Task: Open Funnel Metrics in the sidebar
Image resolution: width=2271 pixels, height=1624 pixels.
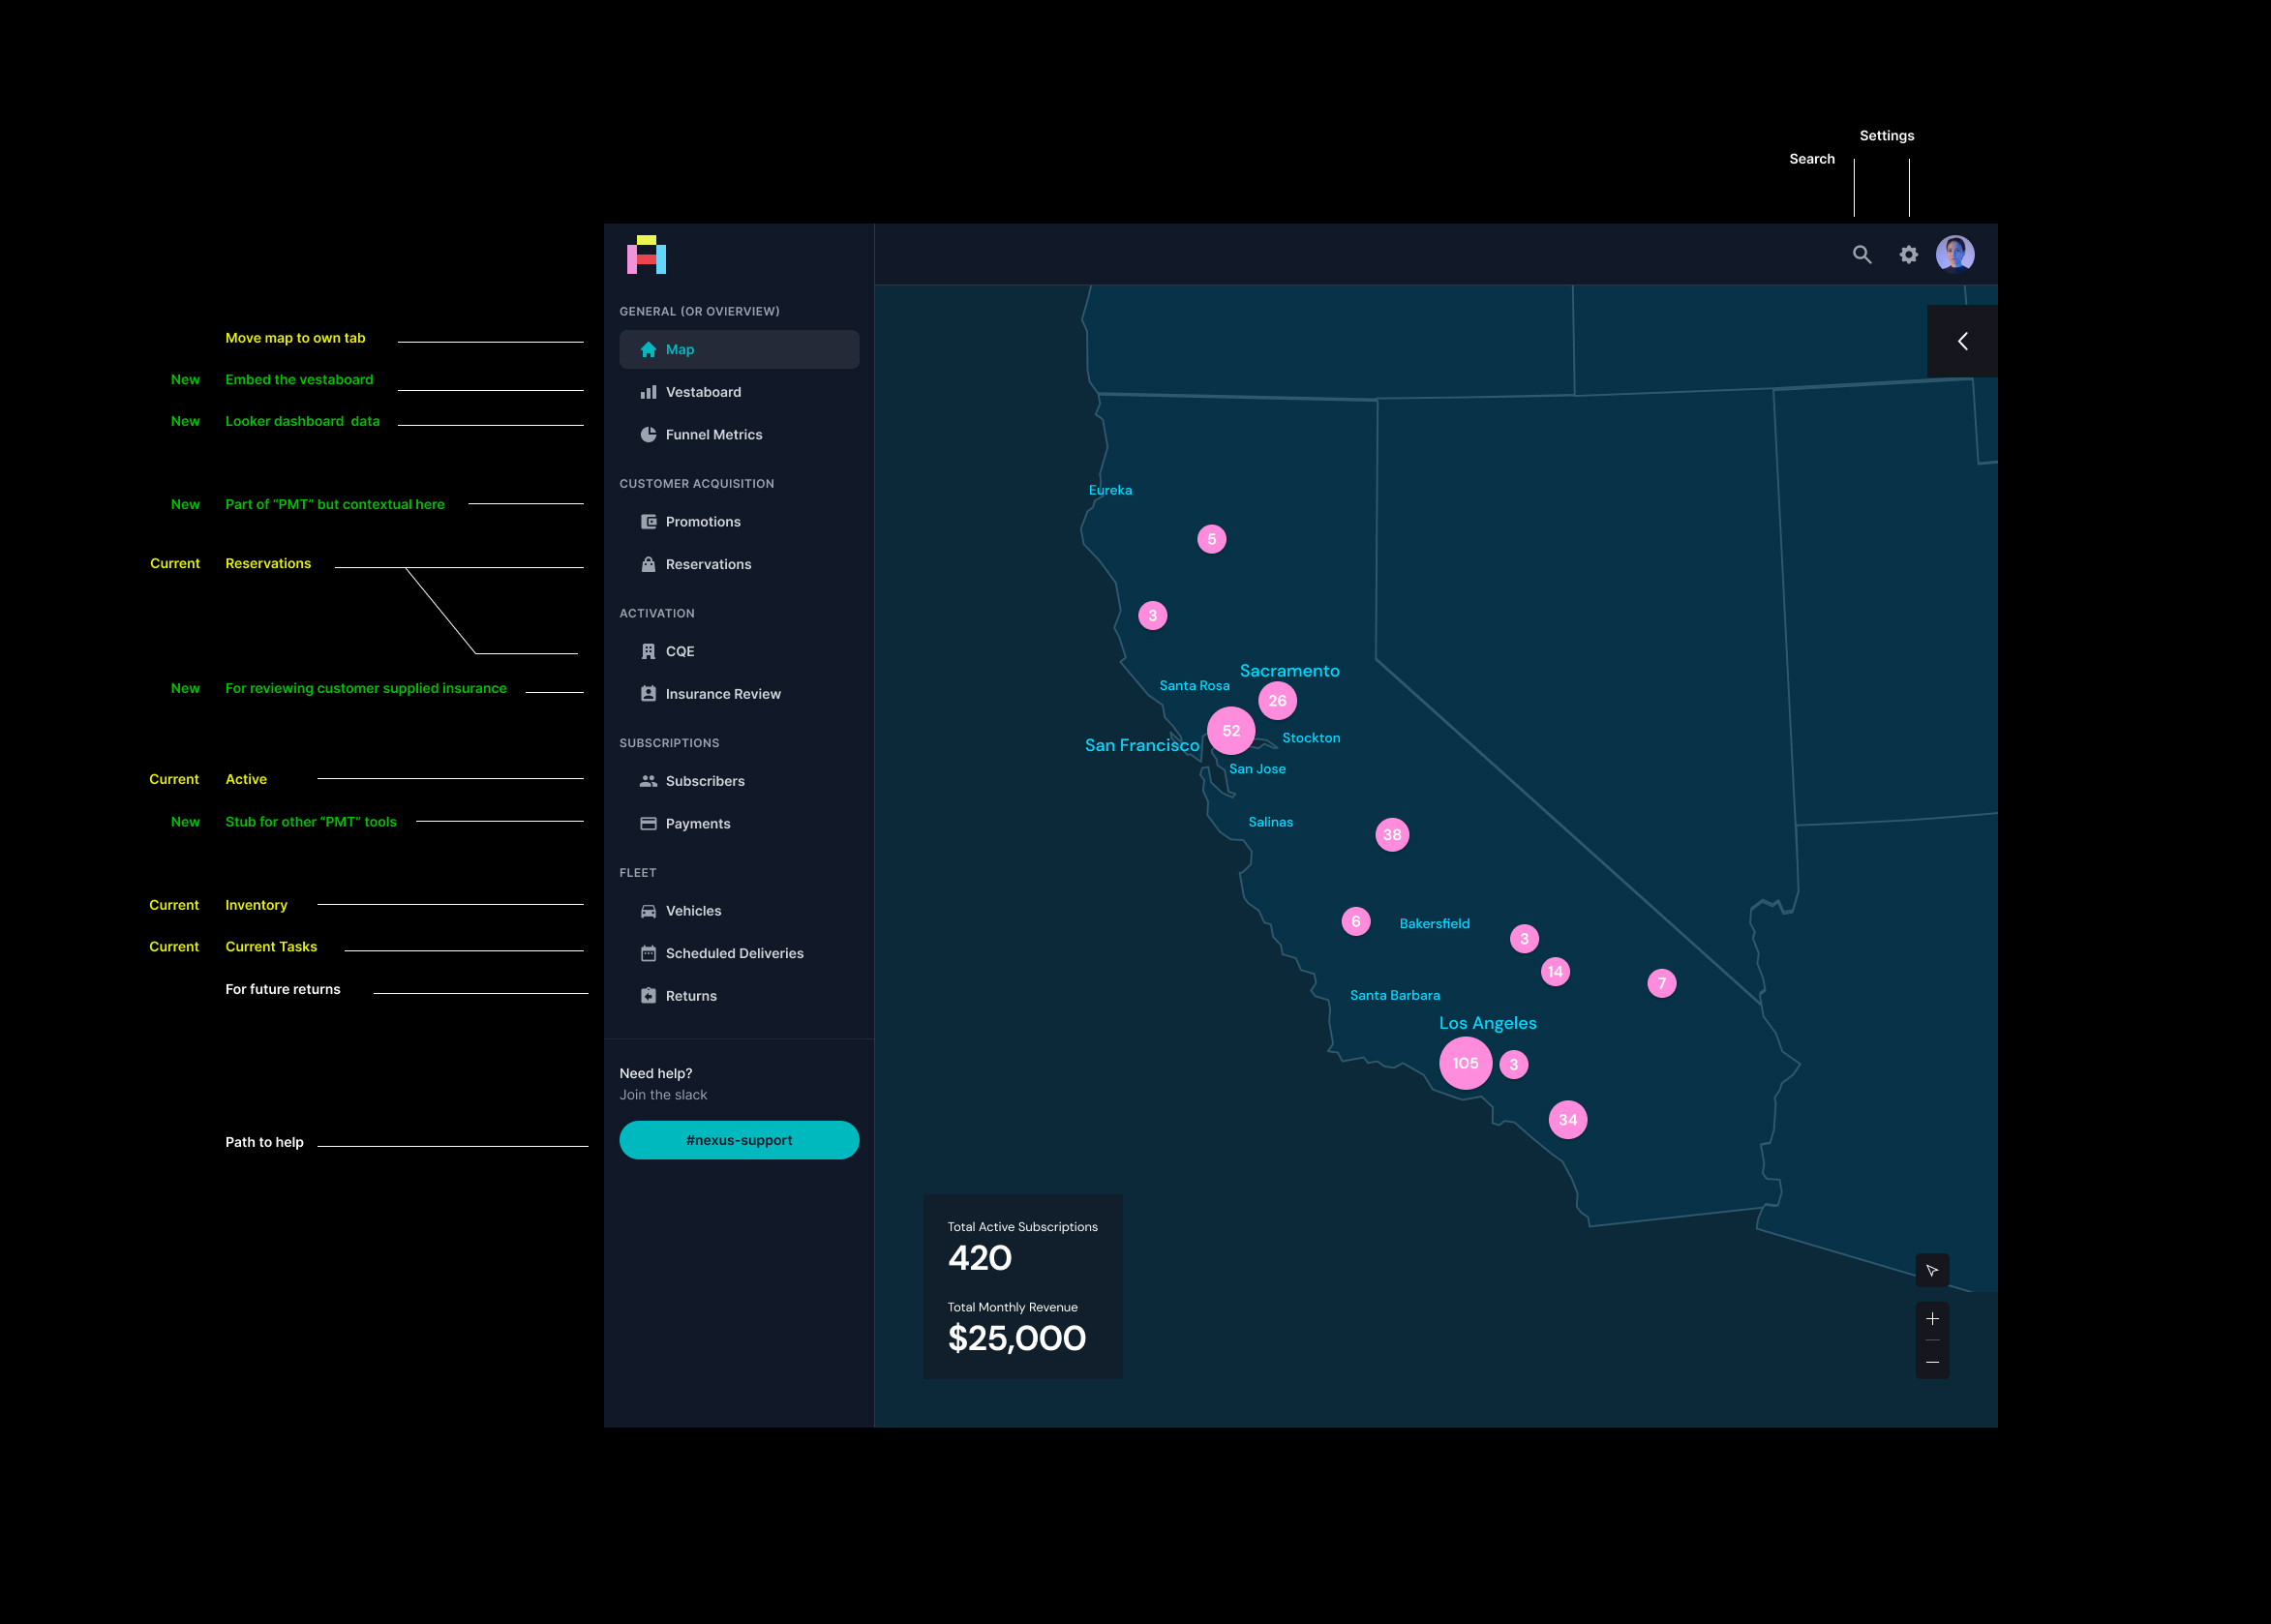Action: 713,435
